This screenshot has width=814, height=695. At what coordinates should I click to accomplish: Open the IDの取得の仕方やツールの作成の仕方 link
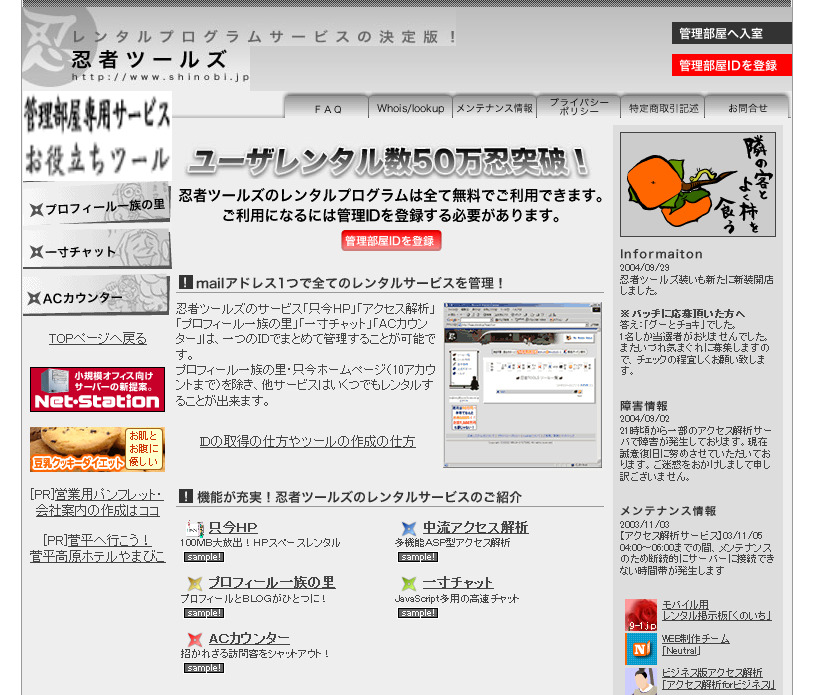click(307, 441)
